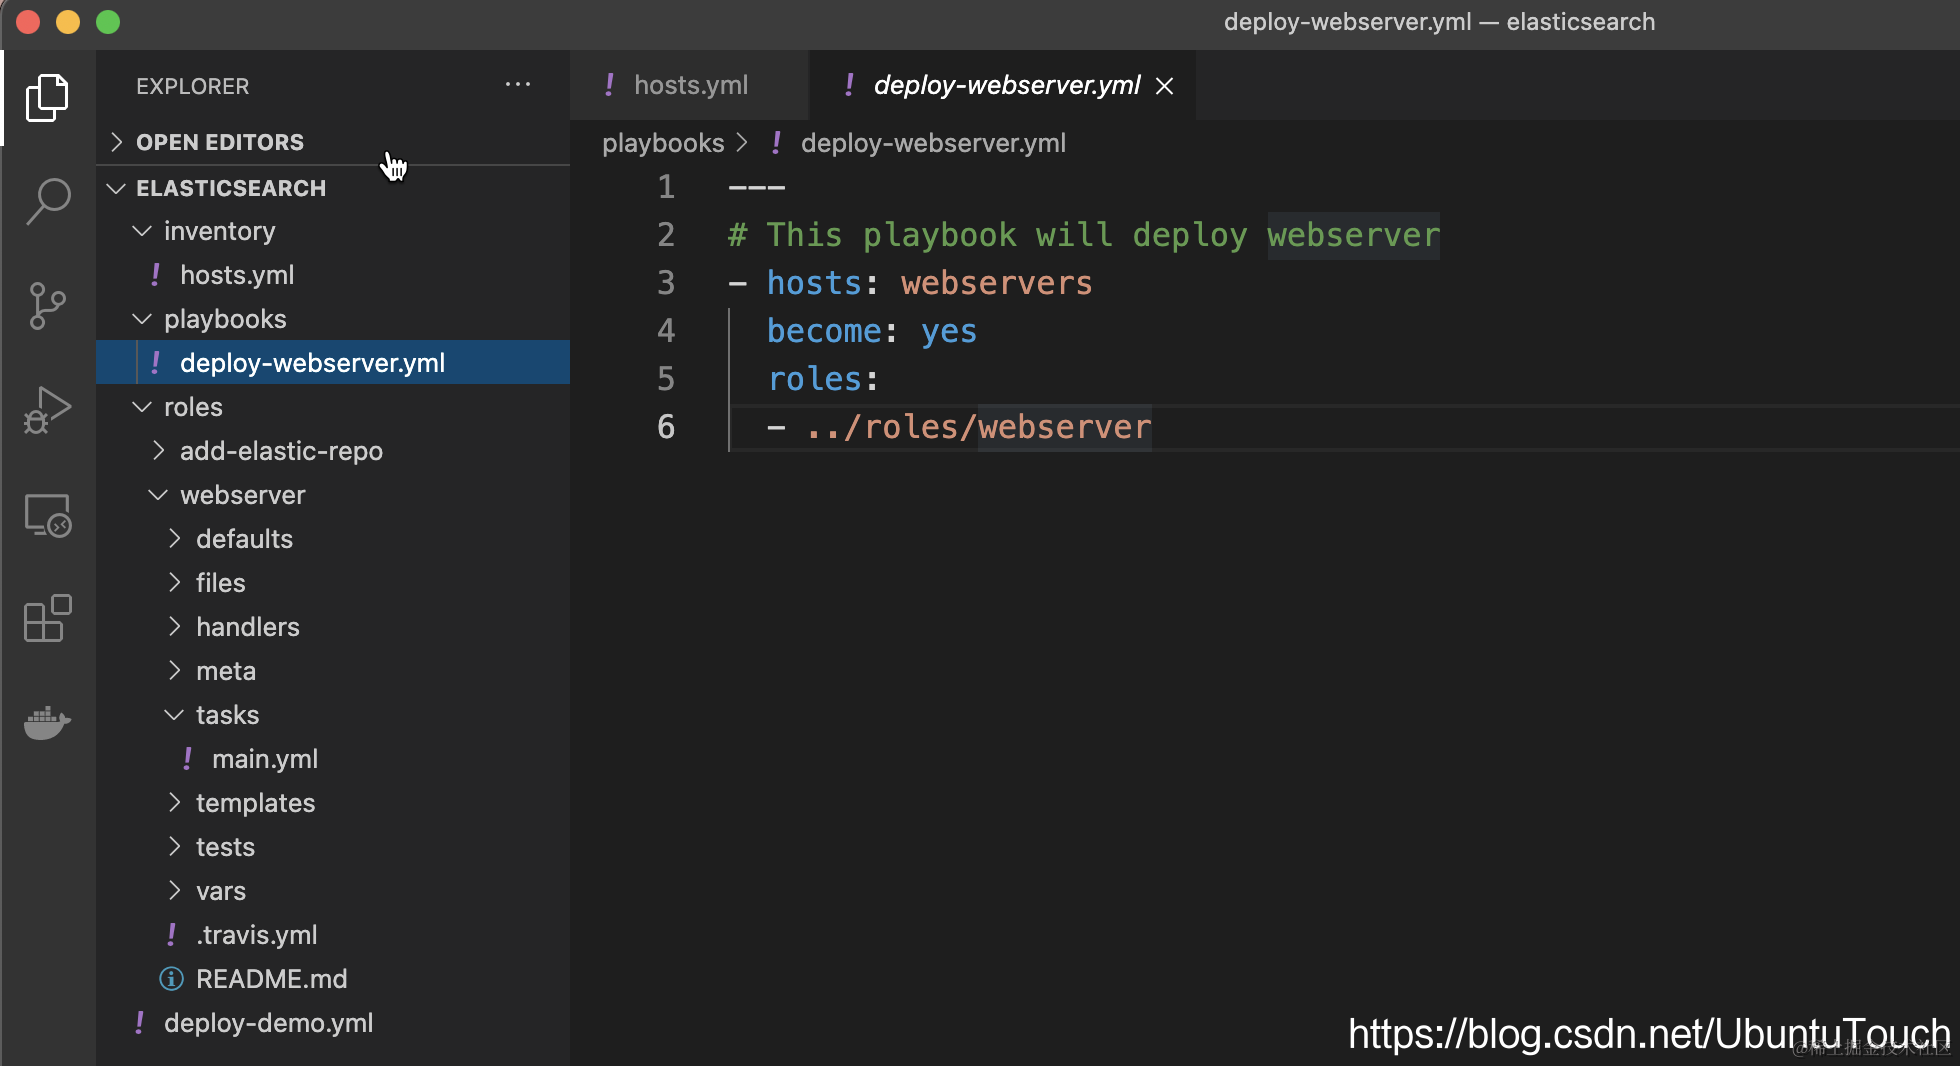The image size is (1960, 1066).
Task: Click the 'become' key on line 4
Action: [824, 331]
